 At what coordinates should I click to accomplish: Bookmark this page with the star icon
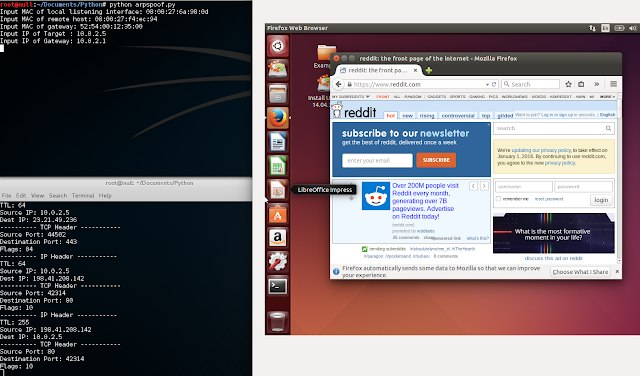[568, 84]
